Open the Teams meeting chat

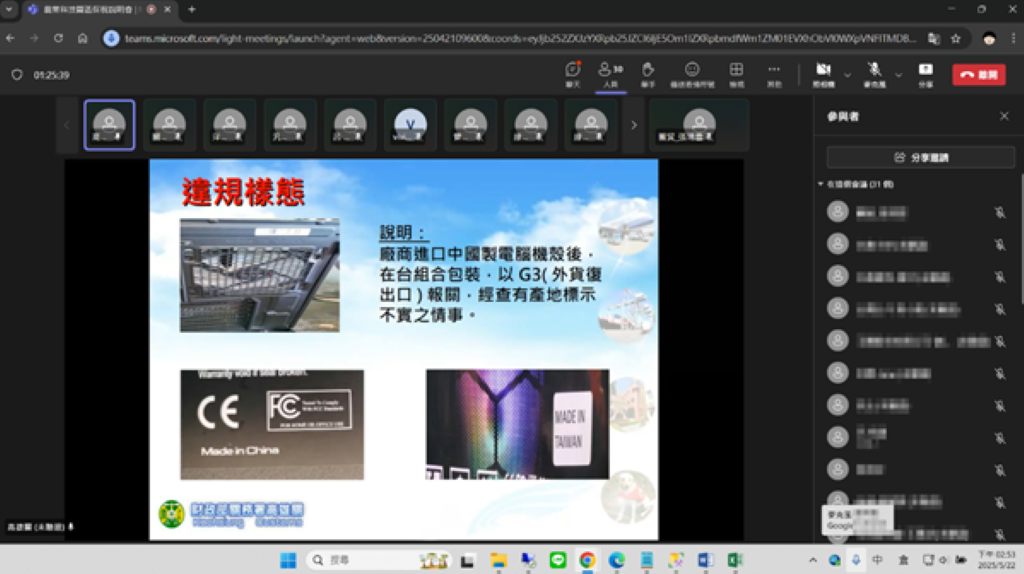pos(573,73)
